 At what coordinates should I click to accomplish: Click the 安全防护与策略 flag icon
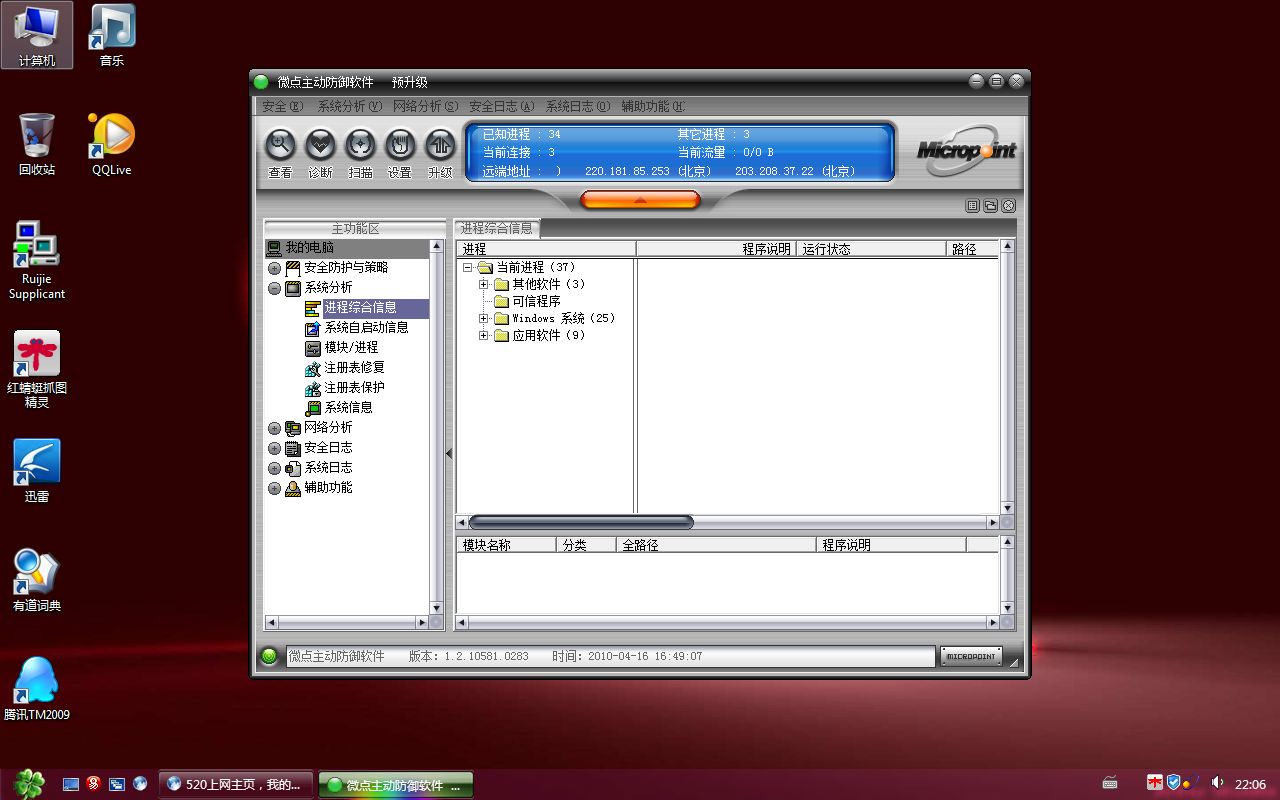tap(293, 268)
